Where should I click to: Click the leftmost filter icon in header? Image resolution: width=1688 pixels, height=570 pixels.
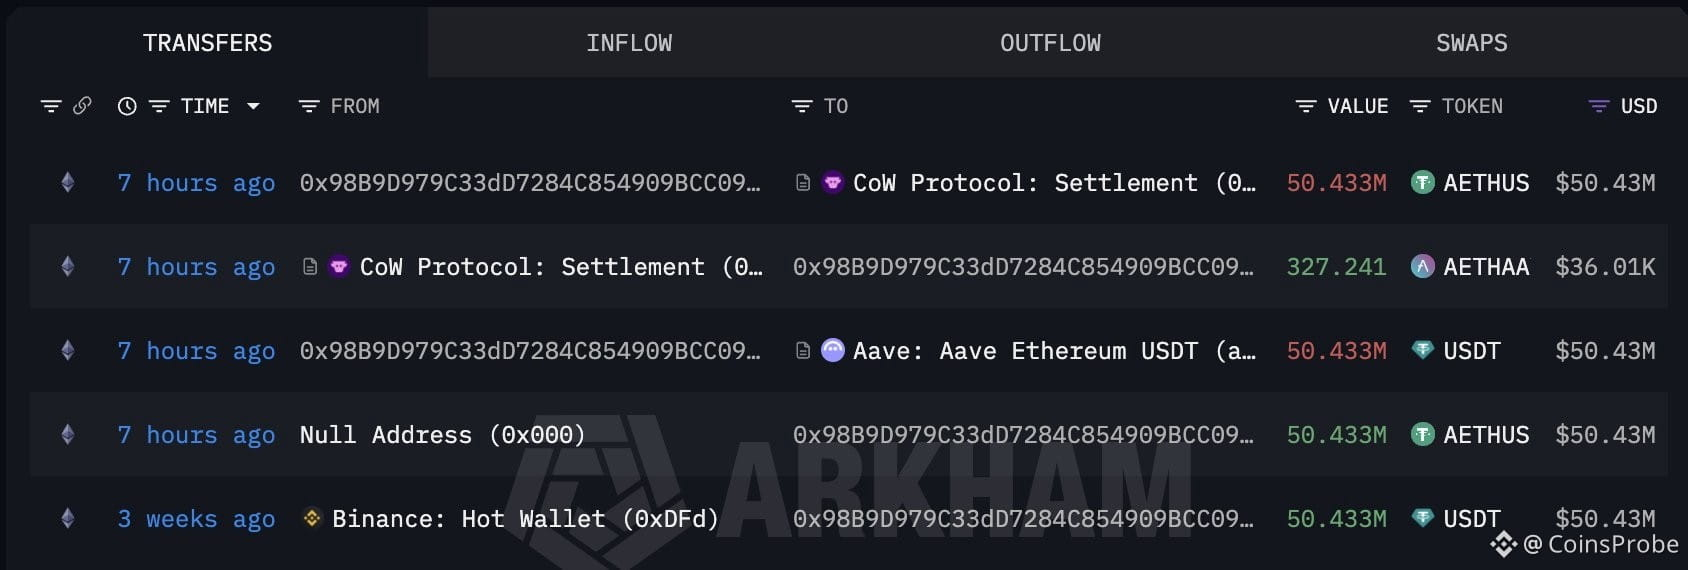click(51, 106)
